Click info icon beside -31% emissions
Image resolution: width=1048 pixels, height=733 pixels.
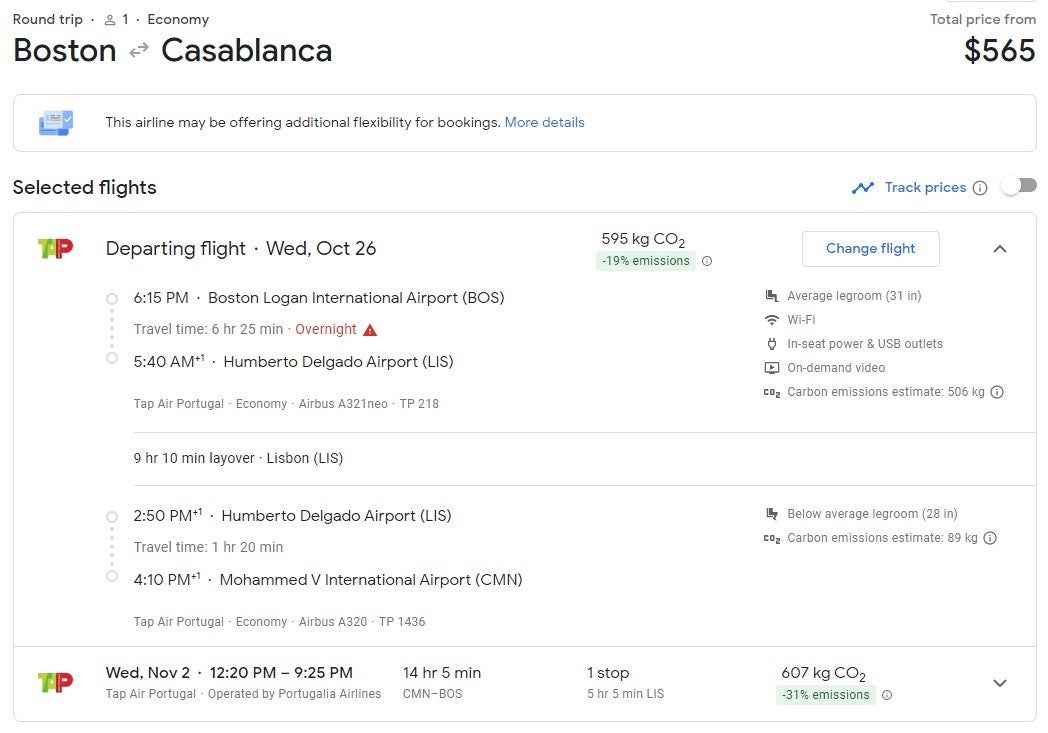[x=887, y=695]
